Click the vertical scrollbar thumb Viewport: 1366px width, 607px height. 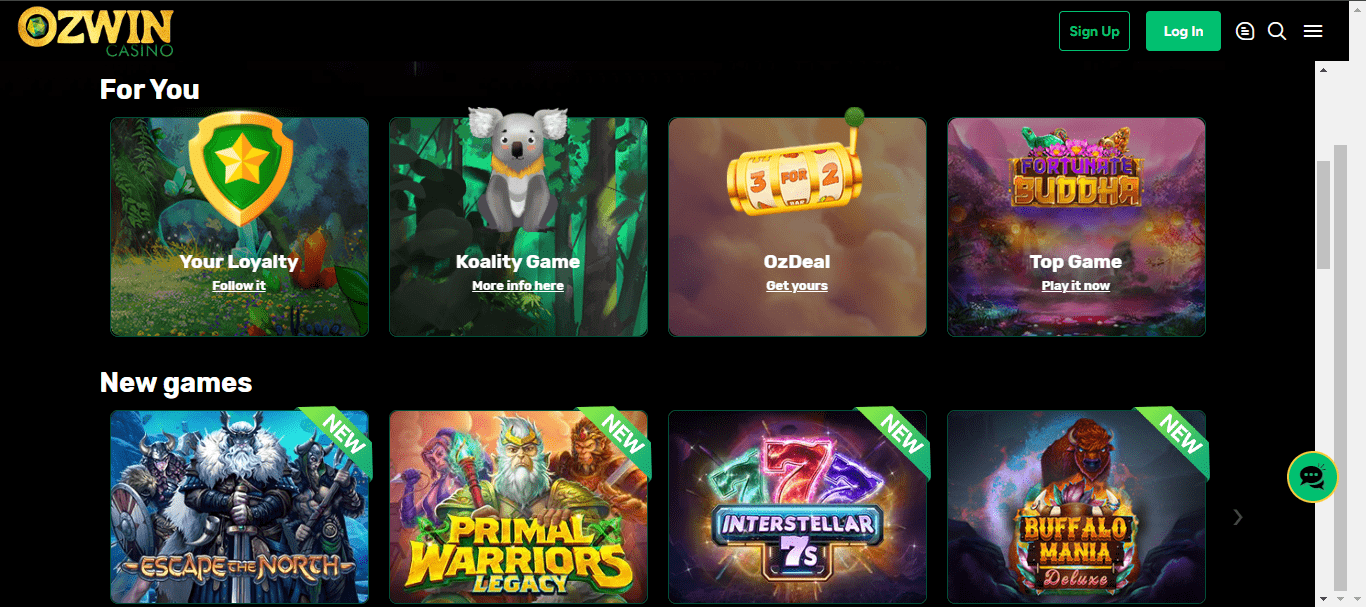(1323, 214)
